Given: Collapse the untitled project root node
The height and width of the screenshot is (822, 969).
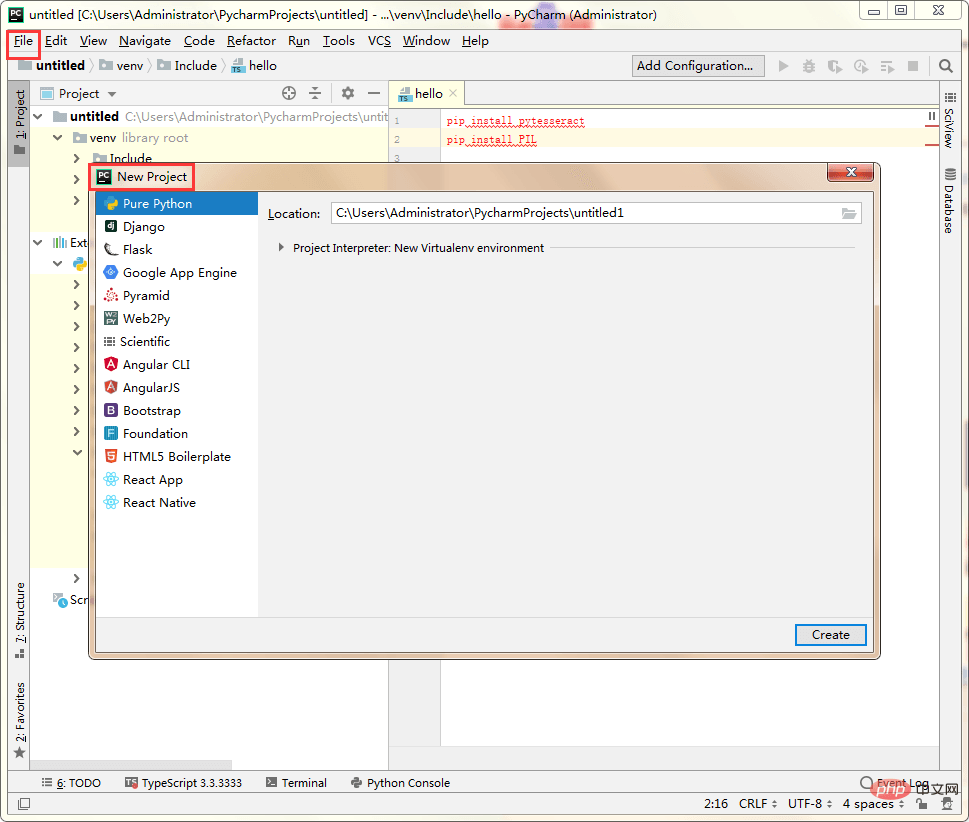Looking at the screenshot, I should [x=38, y=116].
